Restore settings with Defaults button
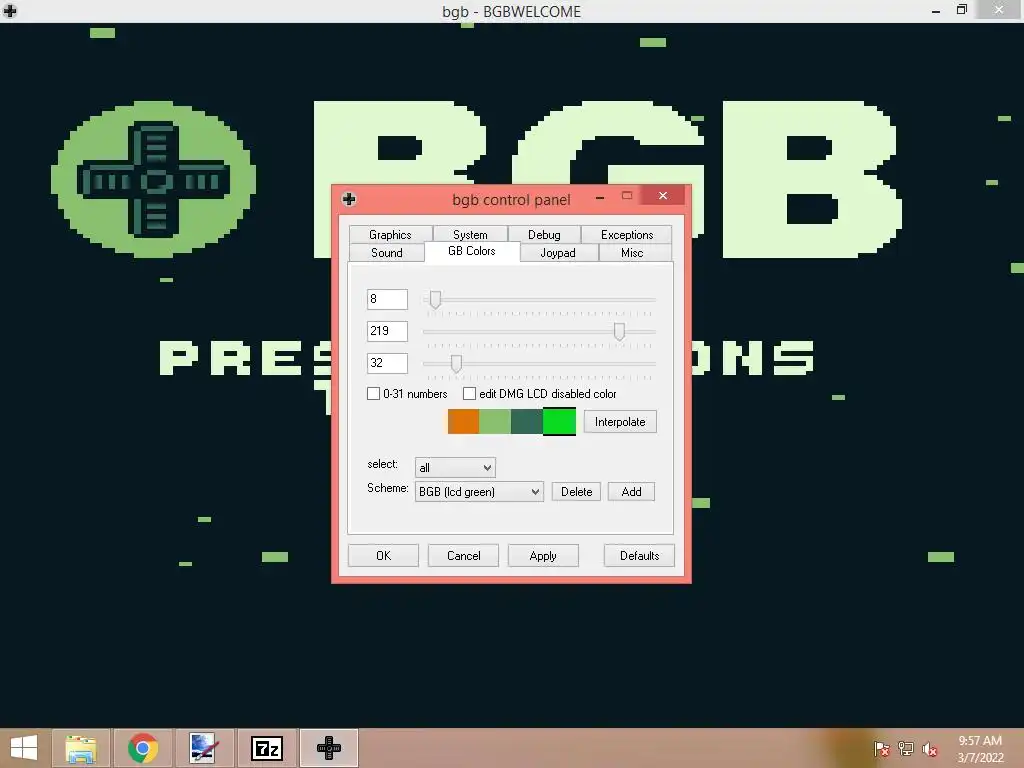 (x=639, y=556)
